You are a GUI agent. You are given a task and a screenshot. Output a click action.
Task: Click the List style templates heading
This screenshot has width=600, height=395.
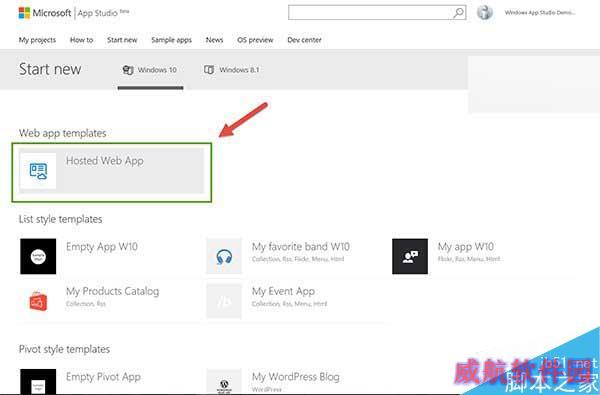click(60, 219)
